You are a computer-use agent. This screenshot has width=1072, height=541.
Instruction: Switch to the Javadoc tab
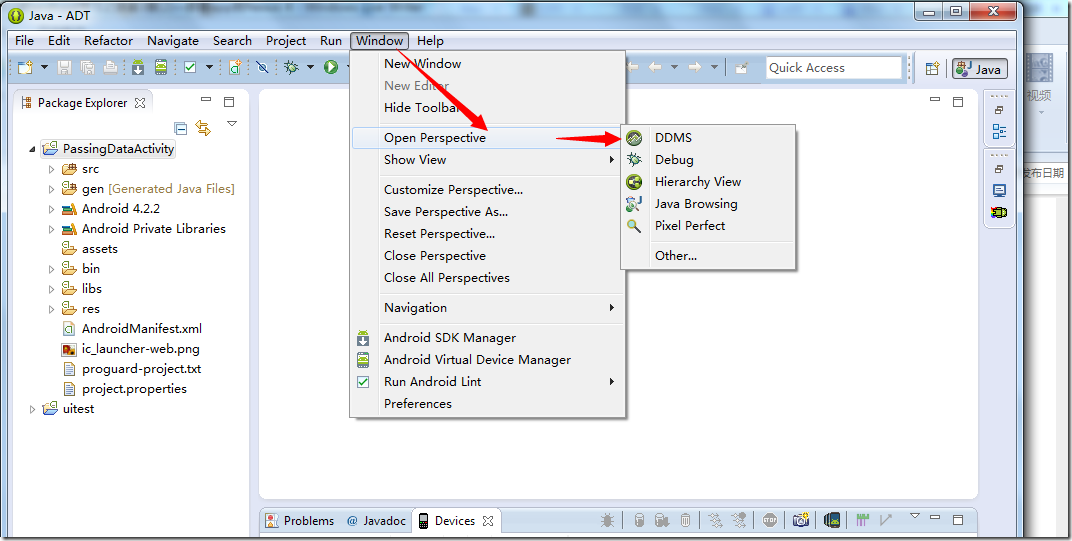[x=375, y=520]
